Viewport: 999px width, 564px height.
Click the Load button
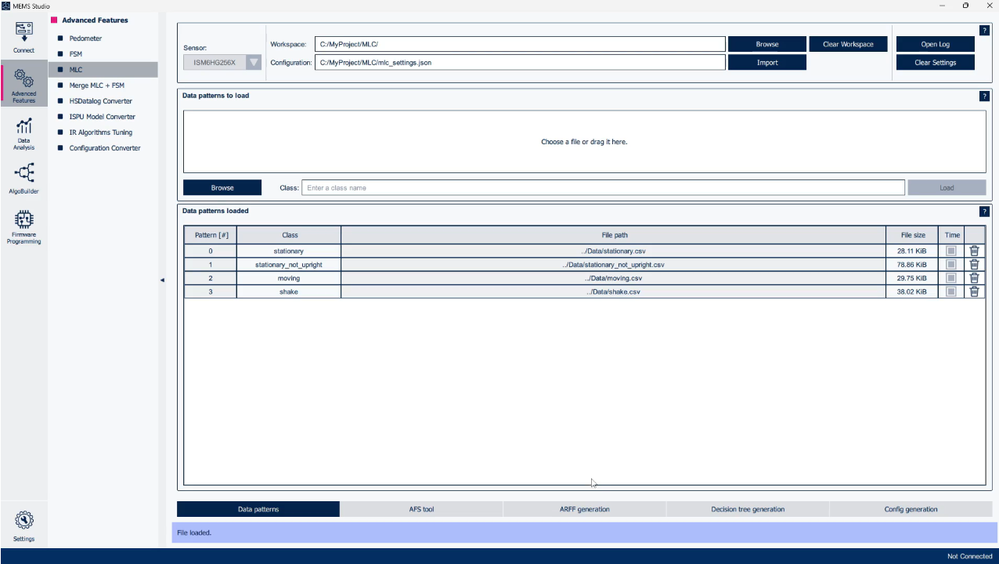947,187
